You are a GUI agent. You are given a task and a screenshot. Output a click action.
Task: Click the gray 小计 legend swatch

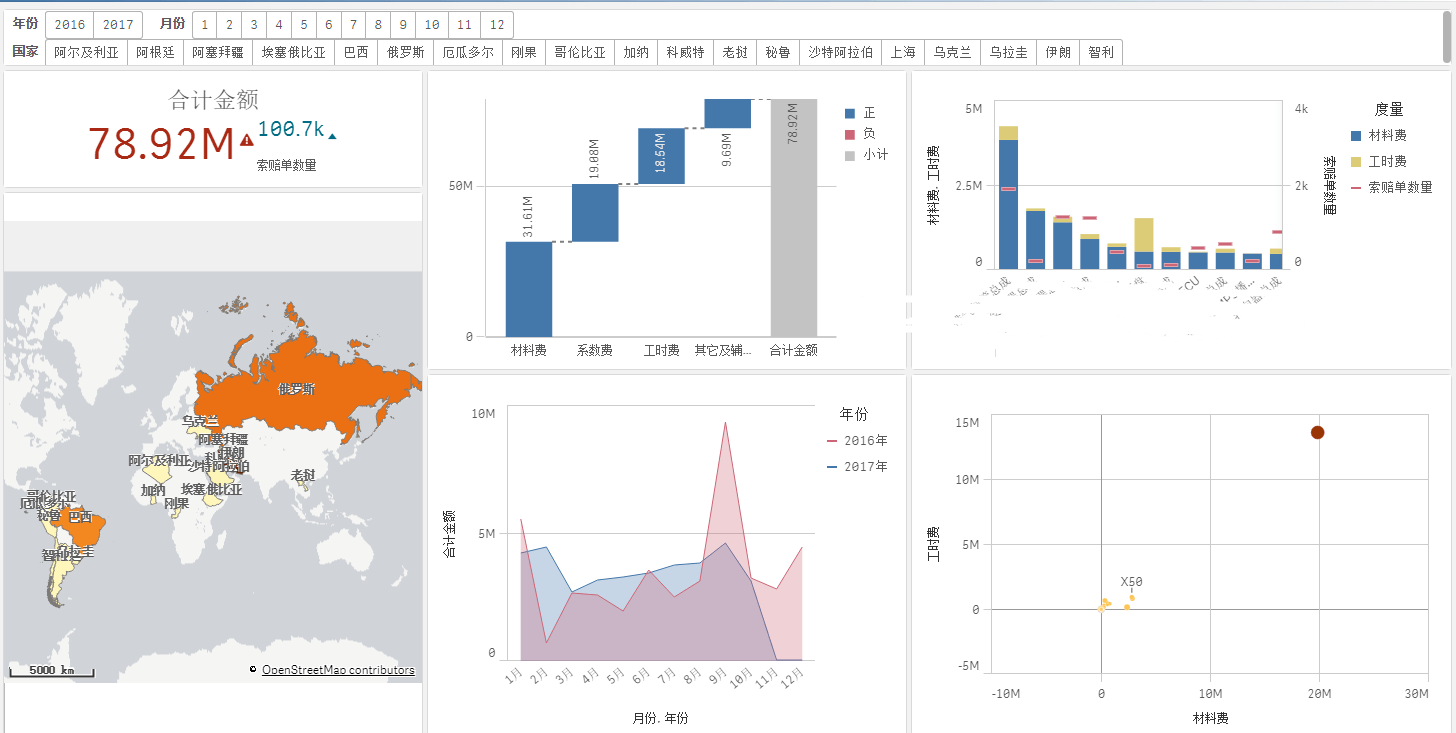click(x=850, y=155)
